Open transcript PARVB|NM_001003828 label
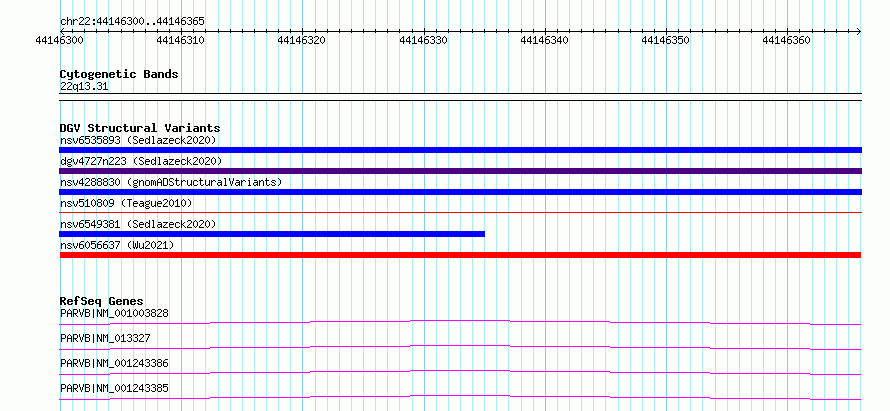This screenshot has width=890, height=411. tap(114, 313)
